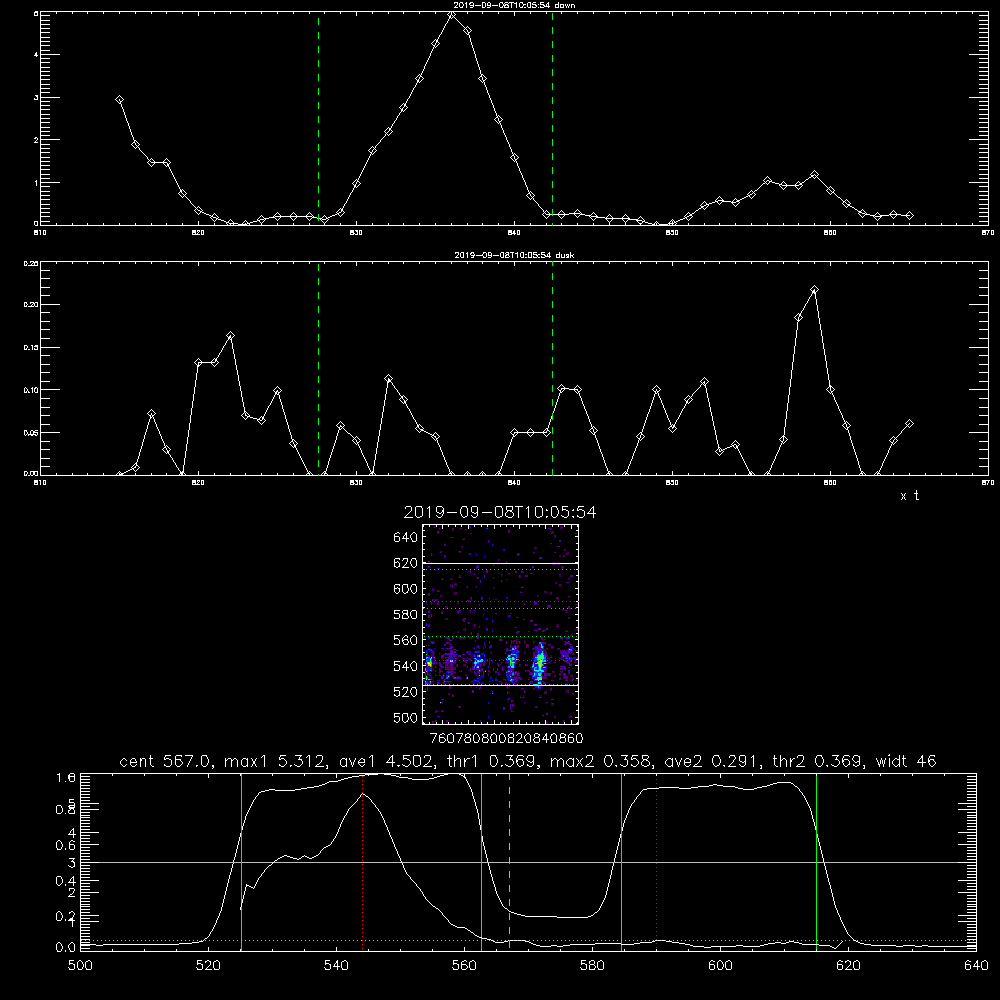Select the highest diamond marker on the dawn curve
The image size is (1000, 1000).
[452, 14]
